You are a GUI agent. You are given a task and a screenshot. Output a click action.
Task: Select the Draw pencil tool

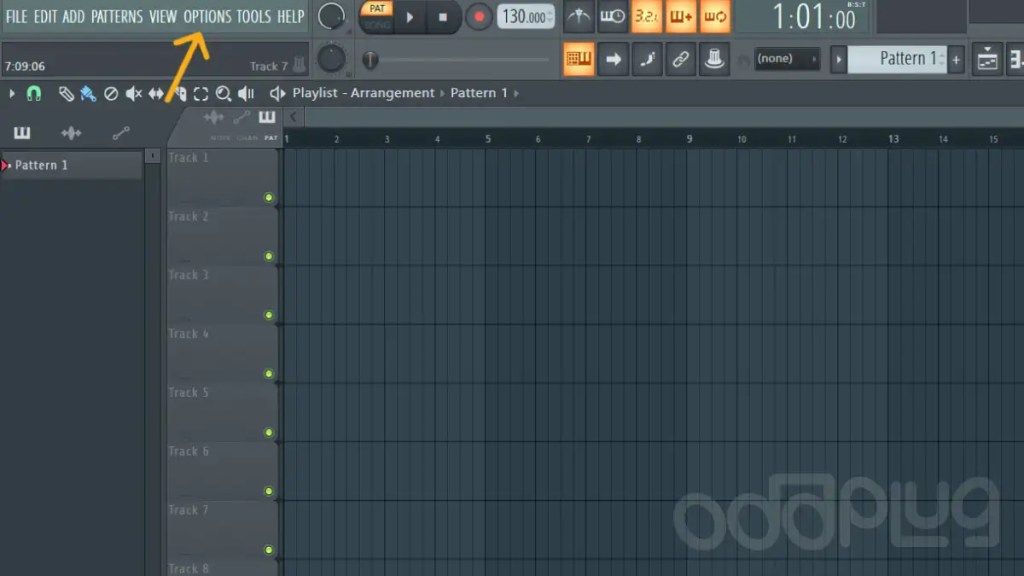point(66,93)
